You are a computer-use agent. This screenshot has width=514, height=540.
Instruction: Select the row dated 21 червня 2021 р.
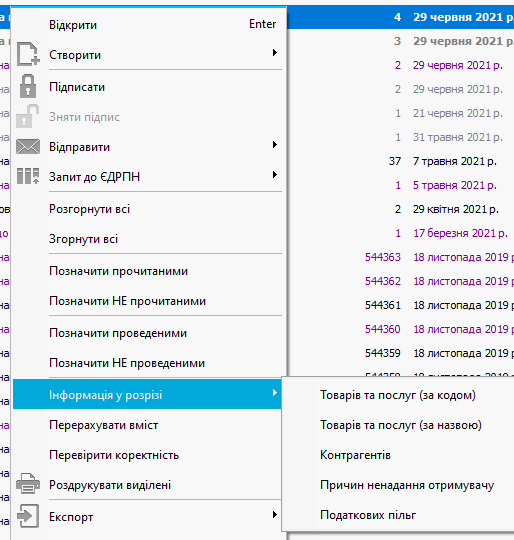click(x=400, y=113)
